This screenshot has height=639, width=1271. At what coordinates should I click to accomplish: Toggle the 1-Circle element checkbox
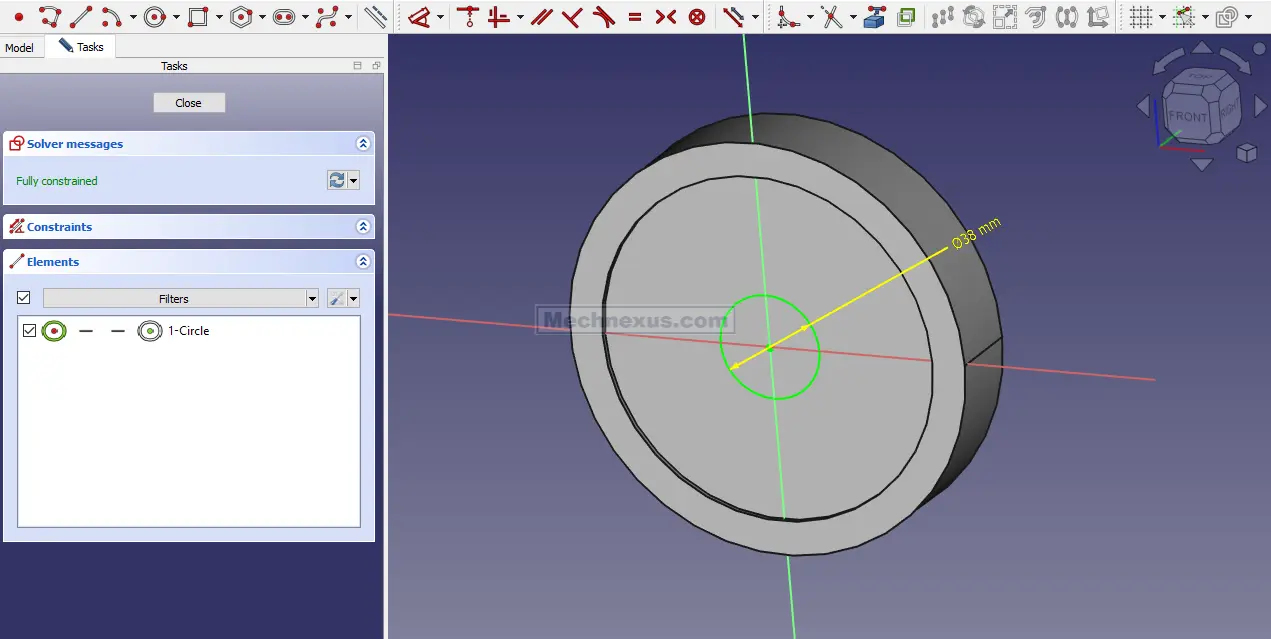coord(29,330)
